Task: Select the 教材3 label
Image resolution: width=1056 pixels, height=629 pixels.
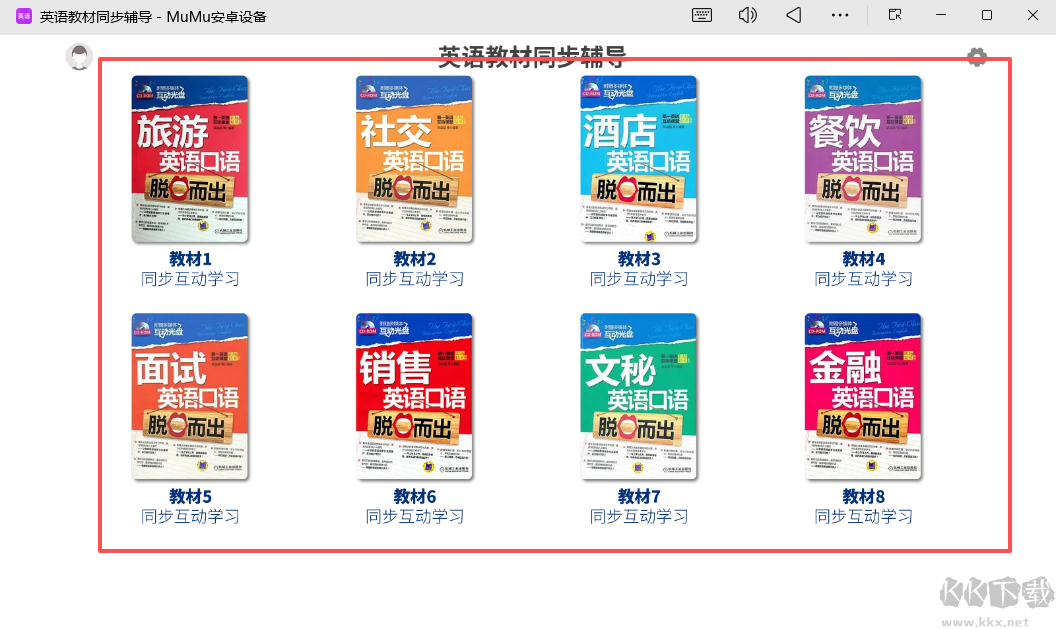Action: click(638, 259)
